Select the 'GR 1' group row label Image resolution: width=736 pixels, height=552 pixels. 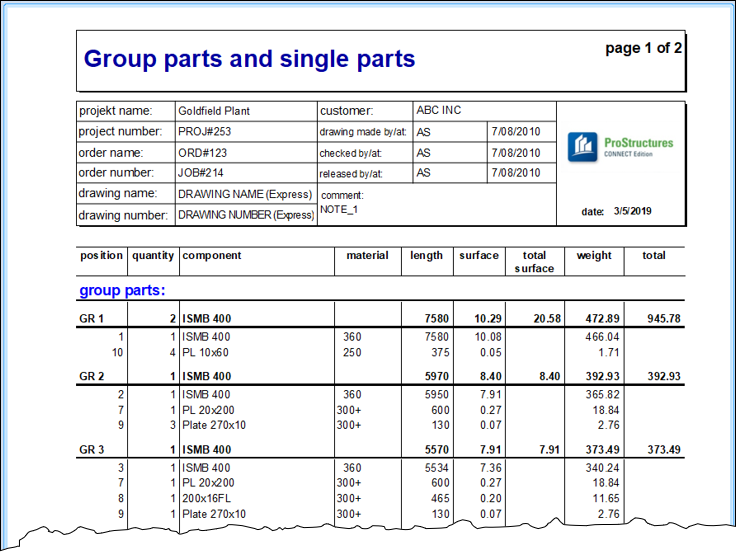tap(92, 319)
